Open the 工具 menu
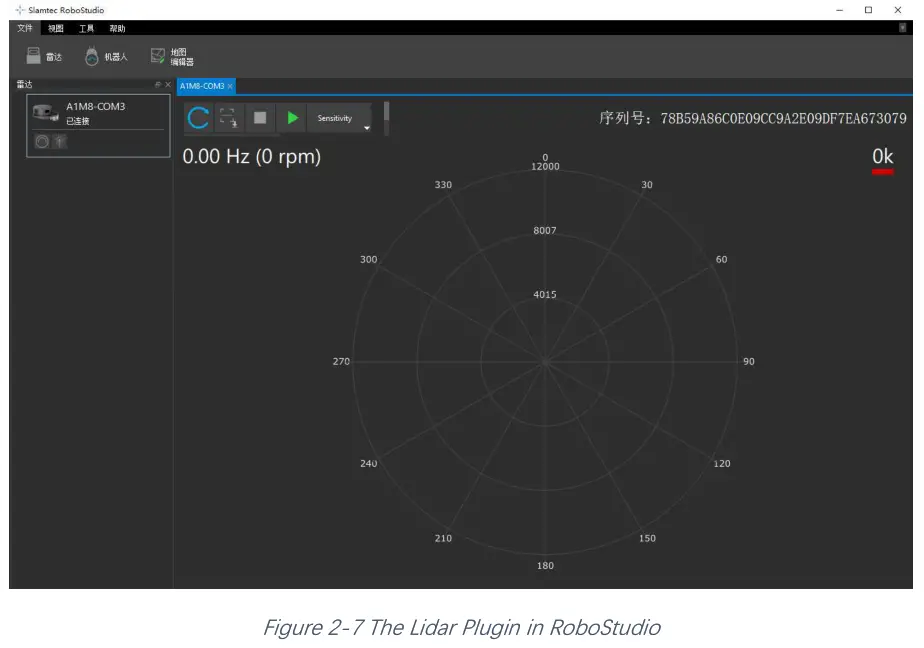 click(x=85, y=27)
